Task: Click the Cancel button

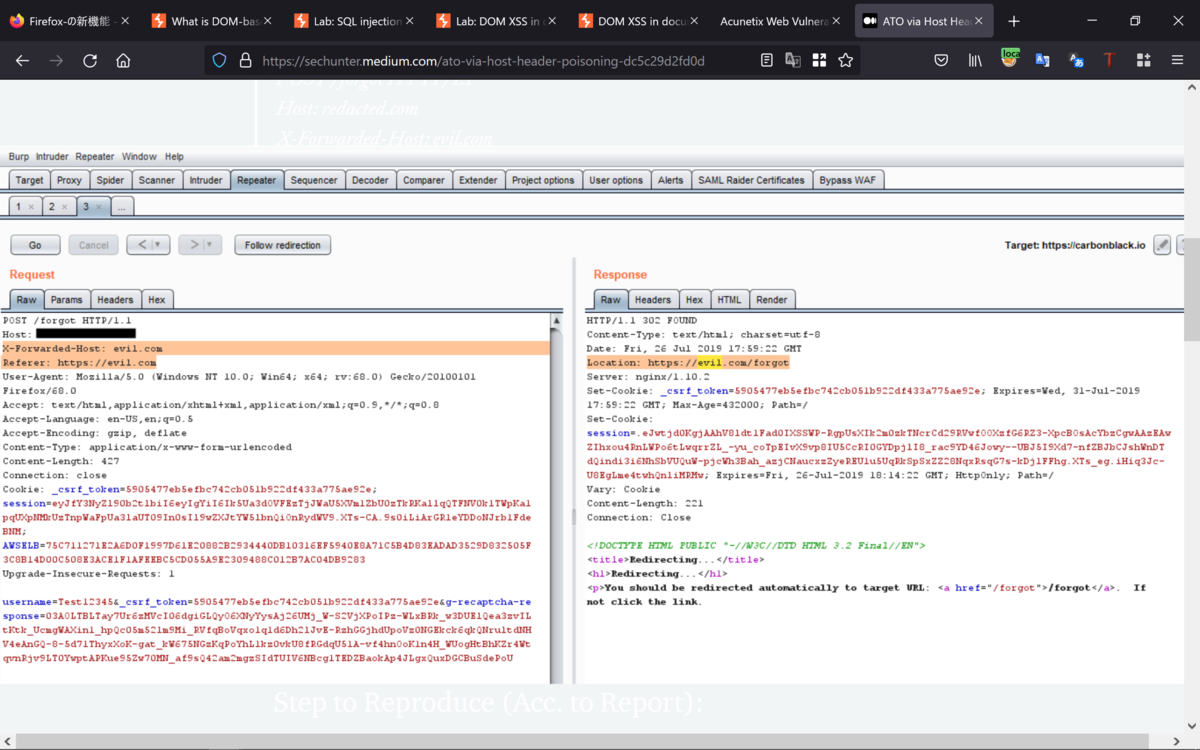Action: click(x=93, y=245)
